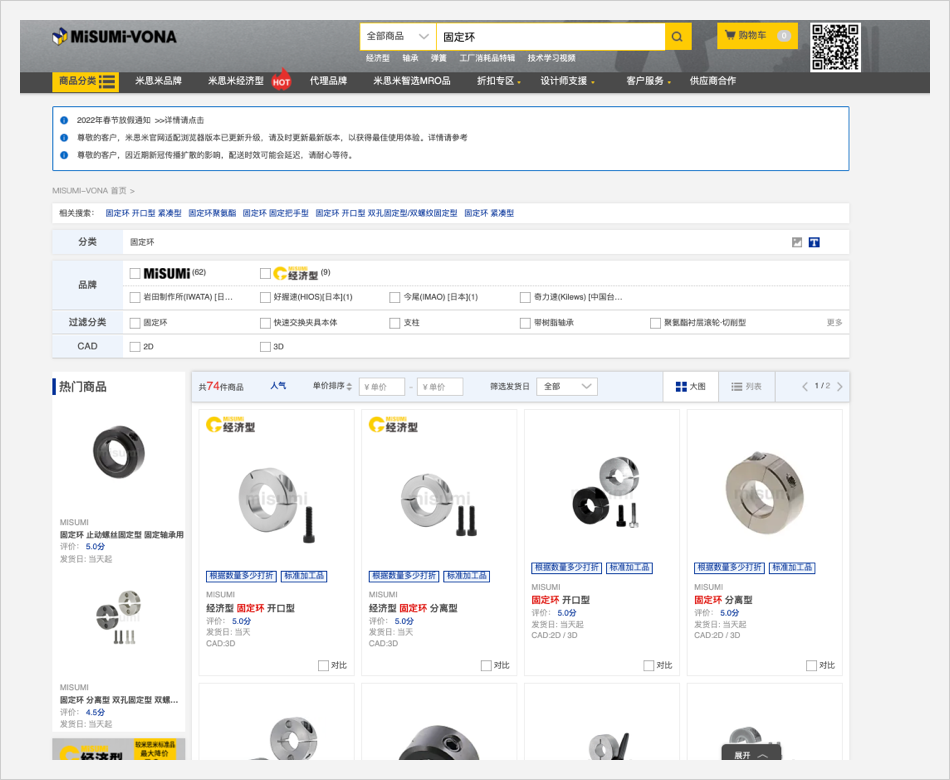The width and height of the screenshot is (950, 780).
Task: Tick compare (对比) for 经济型 固定环 开口型
Action: [323, 665]
